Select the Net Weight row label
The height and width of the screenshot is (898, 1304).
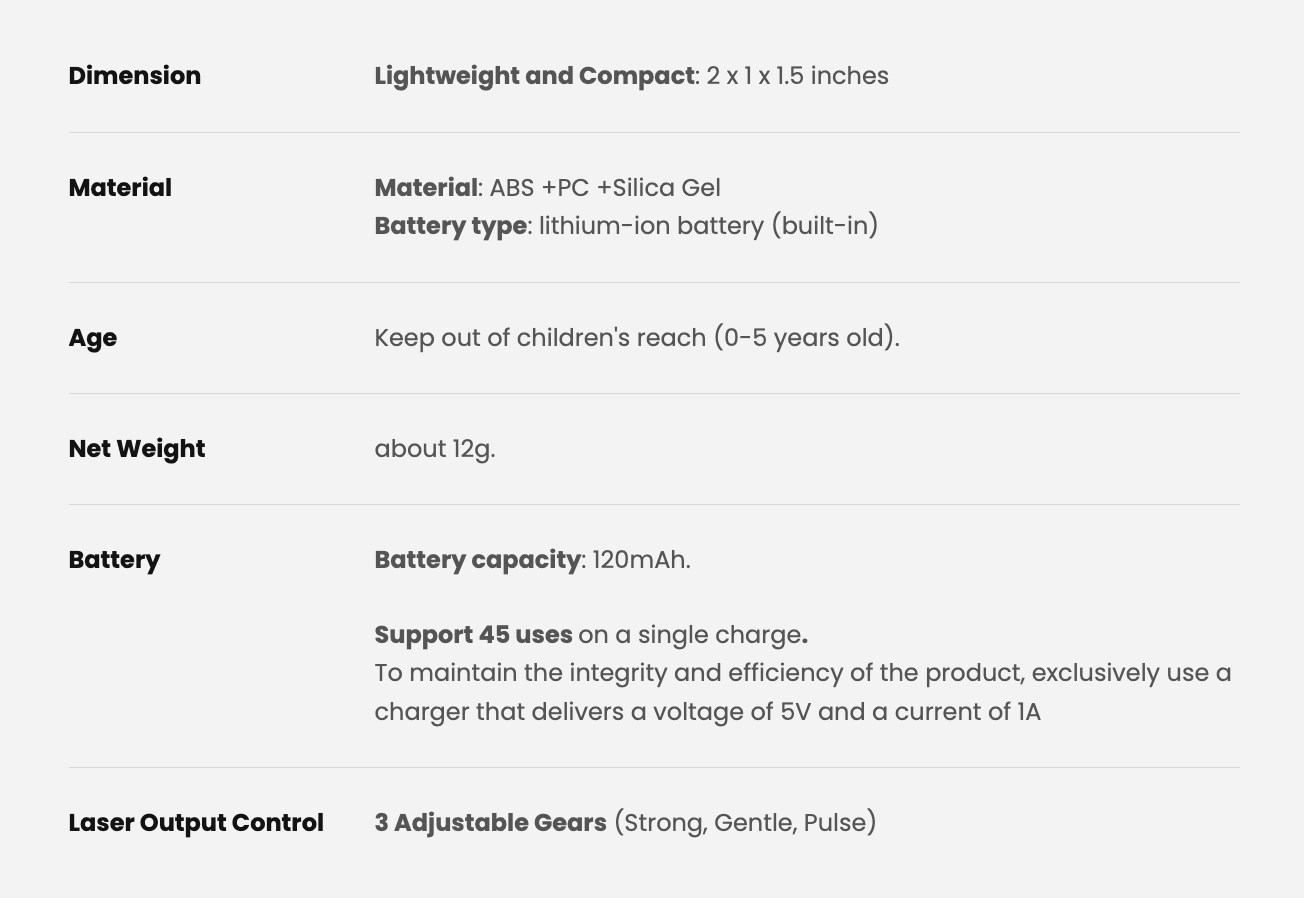137,449
